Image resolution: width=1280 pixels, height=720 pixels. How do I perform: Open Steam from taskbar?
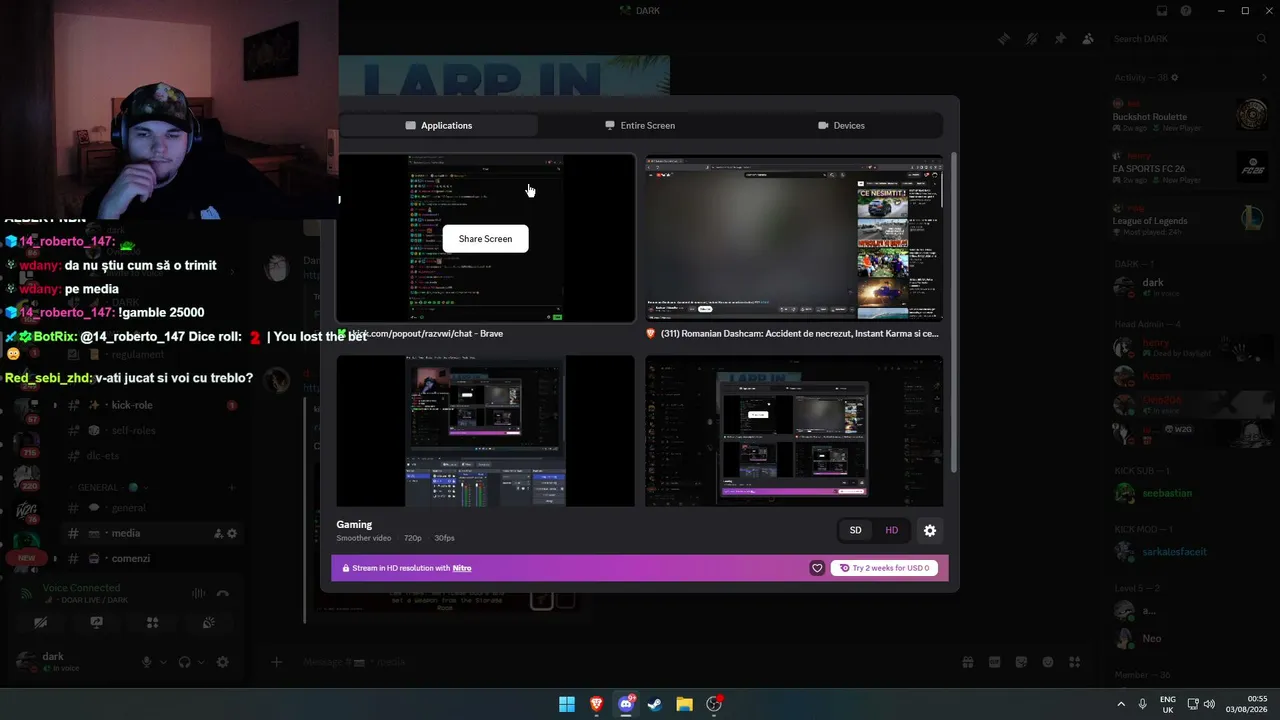655,704
